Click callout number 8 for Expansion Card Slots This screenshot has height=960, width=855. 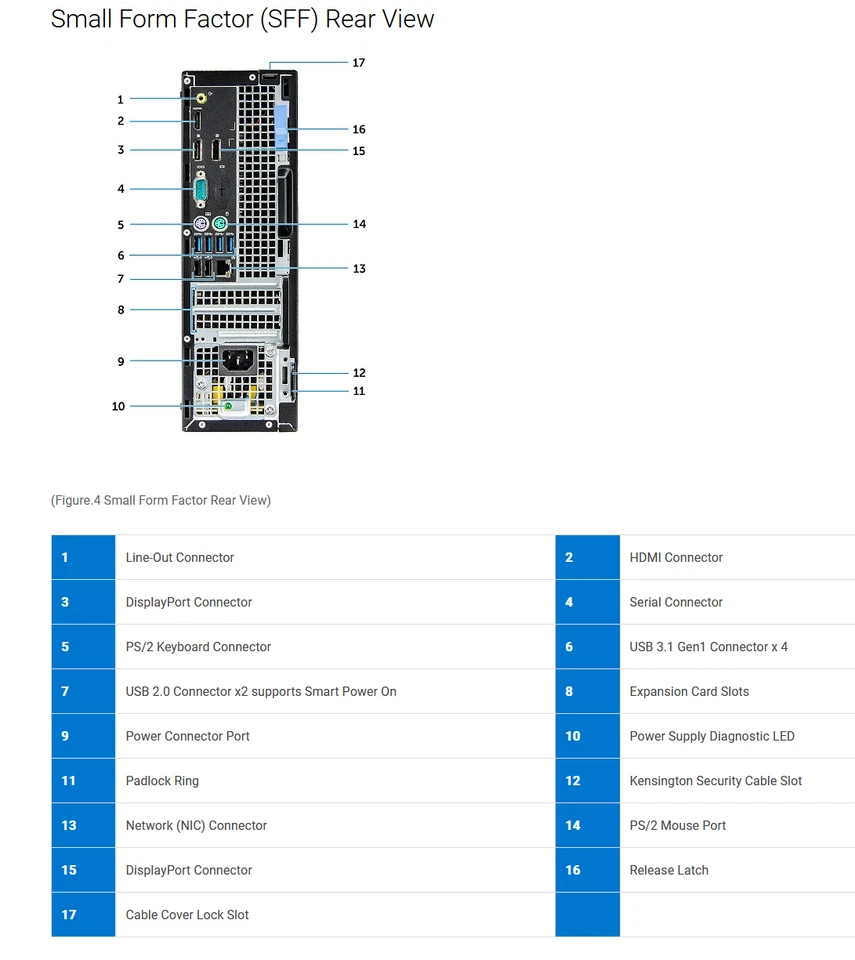(x=120, y=309)
